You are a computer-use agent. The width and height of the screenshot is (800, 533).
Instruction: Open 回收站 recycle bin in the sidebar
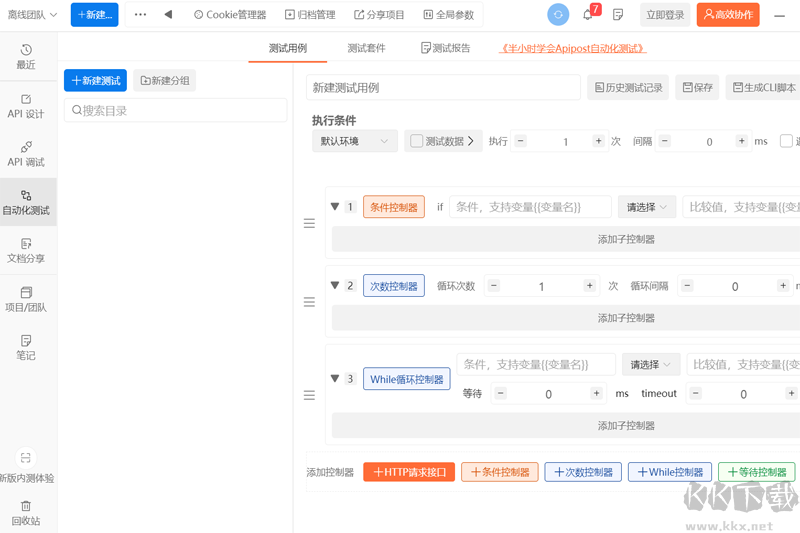coord(26,512)
